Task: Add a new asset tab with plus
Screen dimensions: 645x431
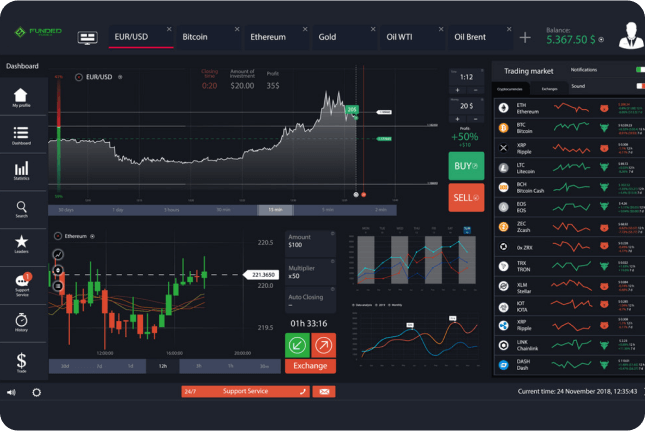Action: click(x=525, y=38)
